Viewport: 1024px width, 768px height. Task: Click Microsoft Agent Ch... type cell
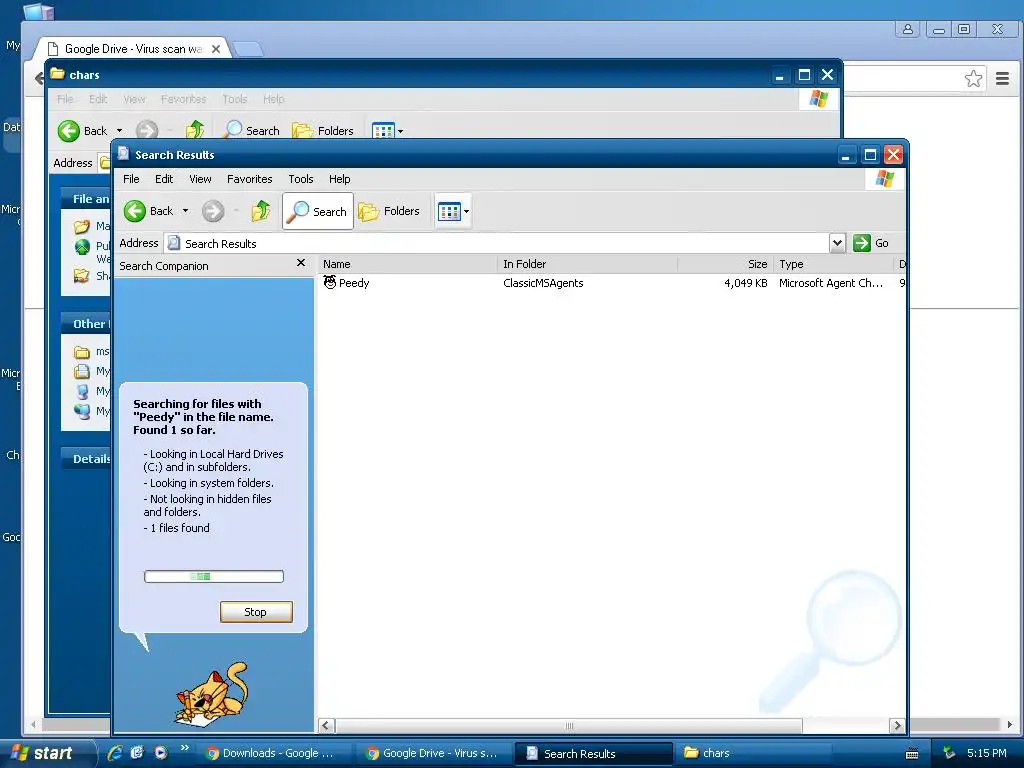831,283
